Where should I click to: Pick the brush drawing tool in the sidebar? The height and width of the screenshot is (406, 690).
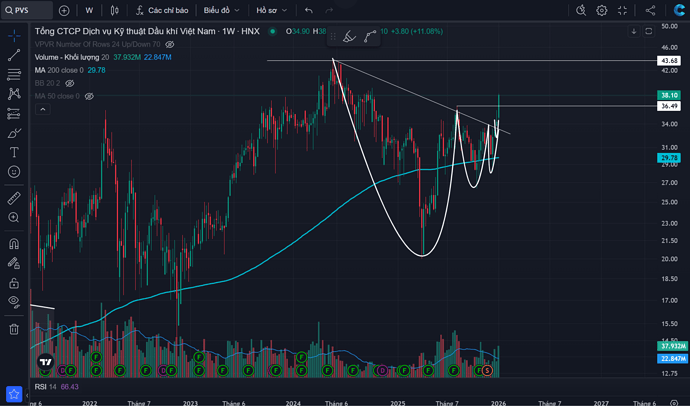14,133
